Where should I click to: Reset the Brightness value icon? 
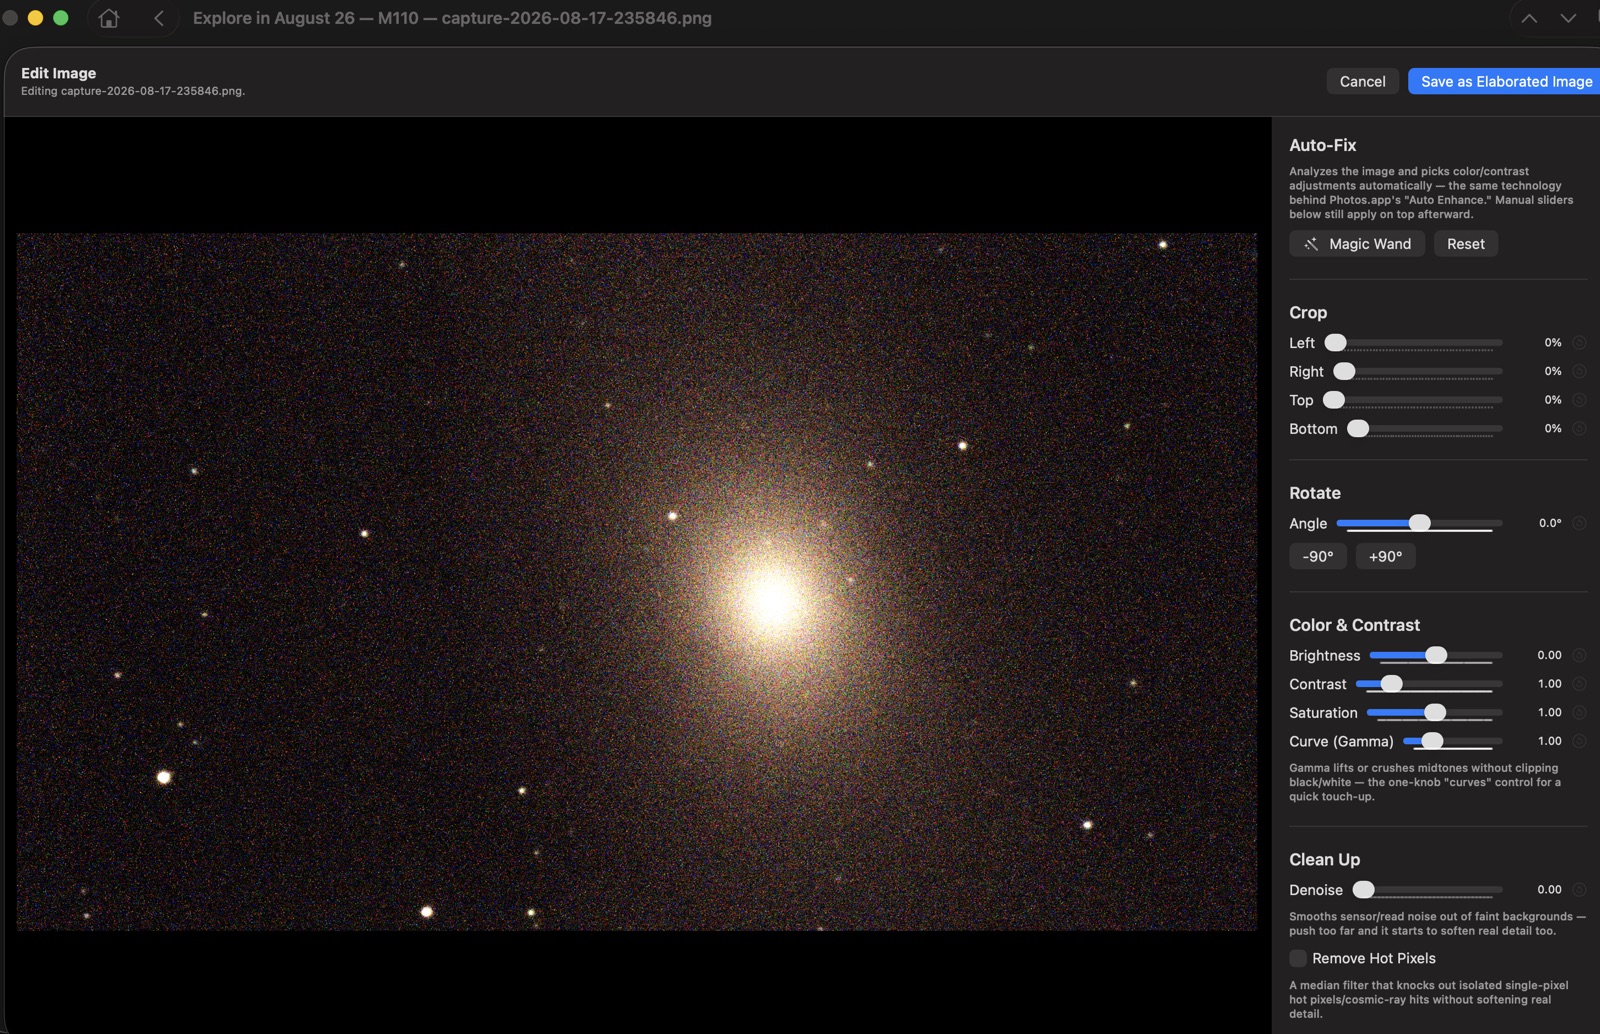[1579, 655]
